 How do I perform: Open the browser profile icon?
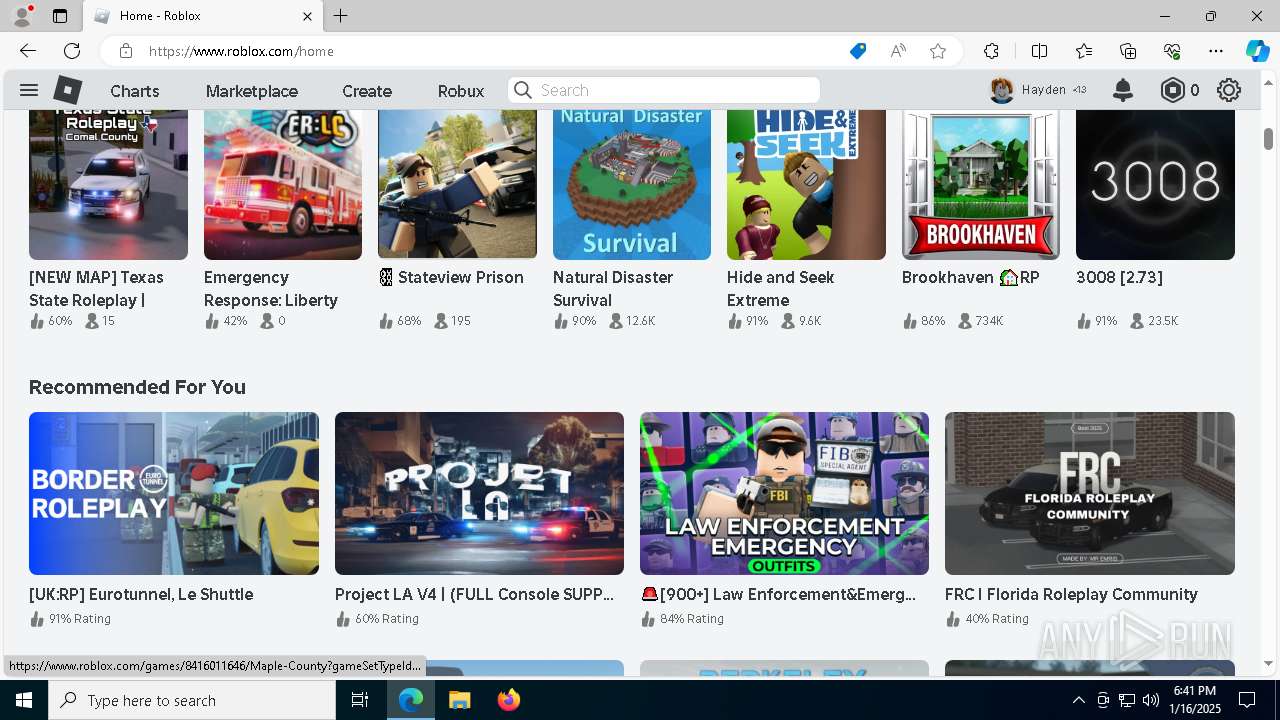(22, 16)
